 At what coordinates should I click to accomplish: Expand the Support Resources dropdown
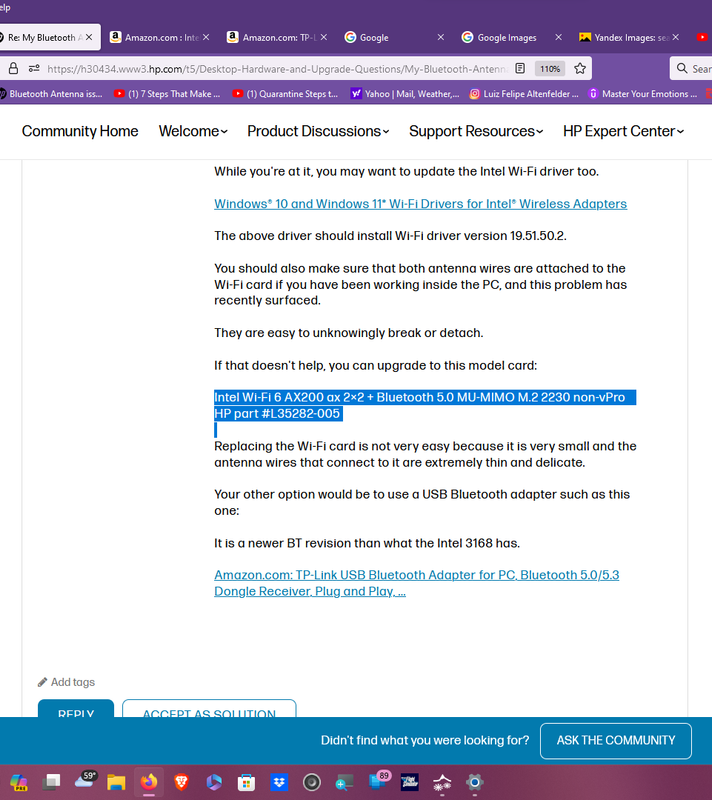[x=476, y=131]
